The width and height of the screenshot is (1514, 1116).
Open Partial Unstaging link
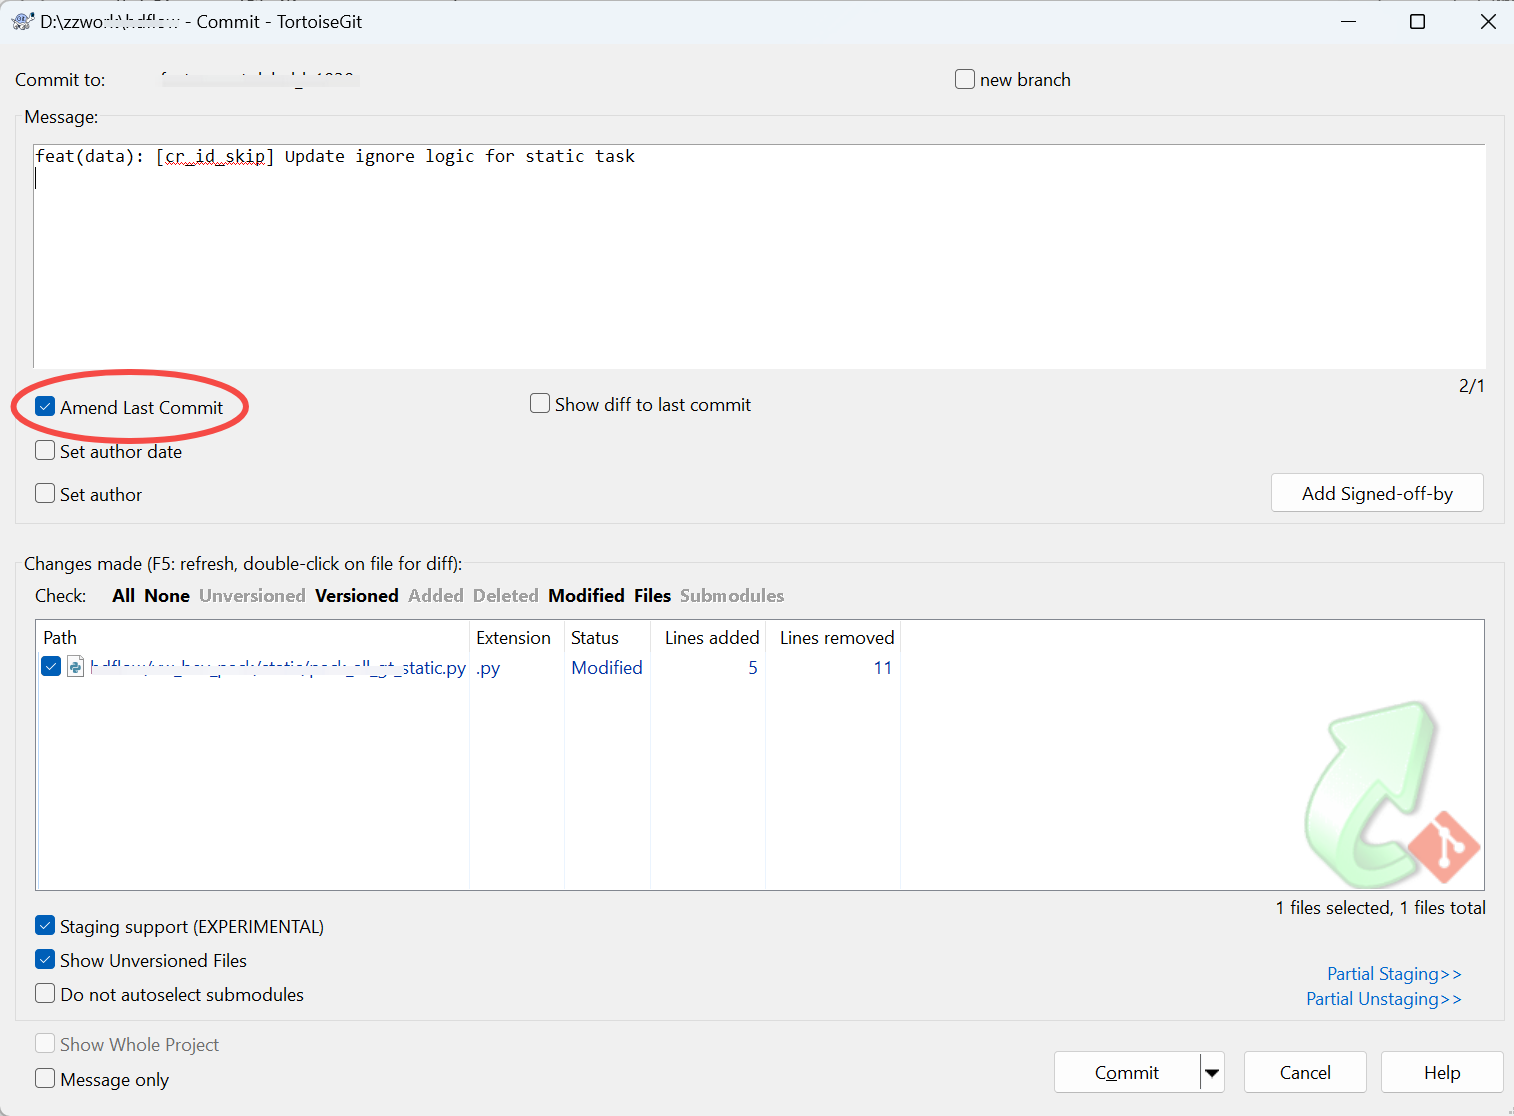click(x=1384, y=998)
